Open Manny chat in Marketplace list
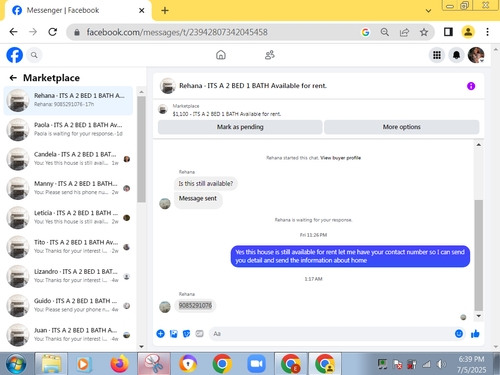 [x=68, y=188]
